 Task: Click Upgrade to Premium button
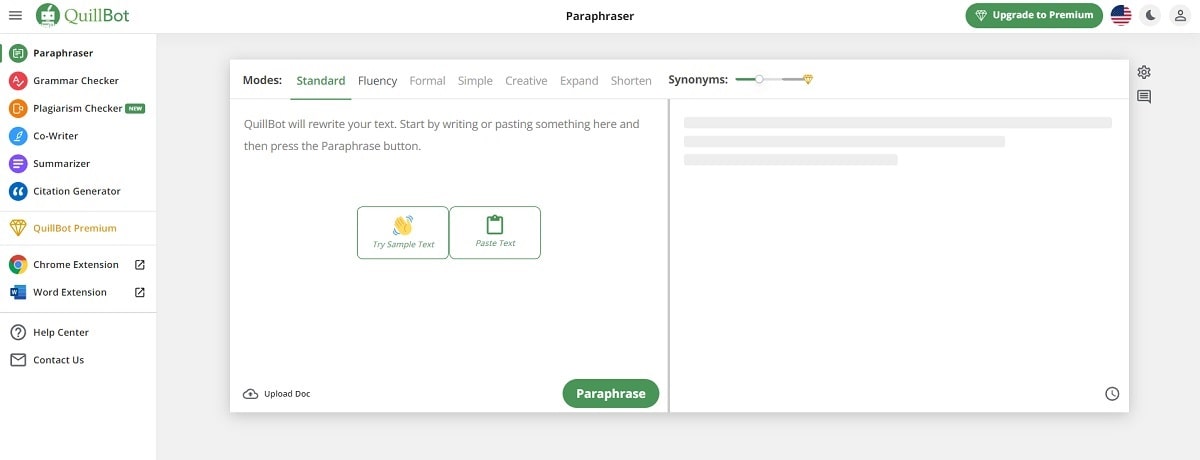(1034, 15)
